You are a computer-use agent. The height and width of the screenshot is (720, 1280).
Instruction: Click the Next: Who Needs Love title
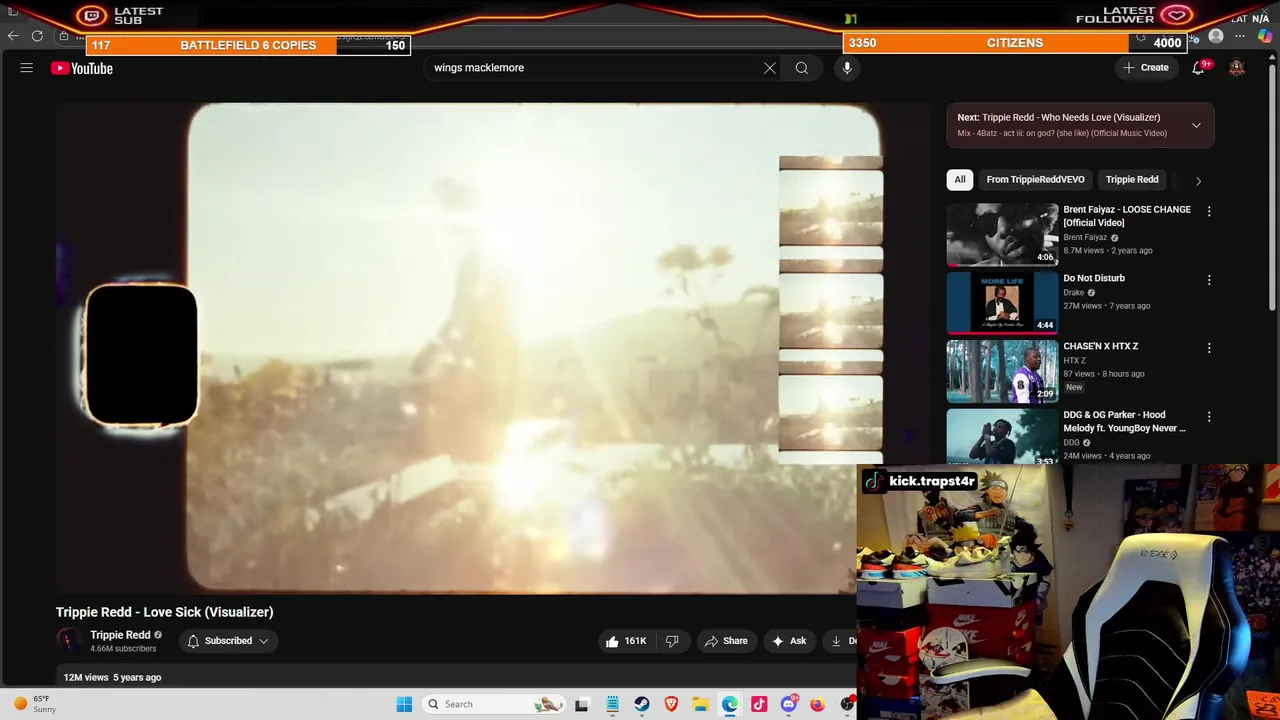1059,117
